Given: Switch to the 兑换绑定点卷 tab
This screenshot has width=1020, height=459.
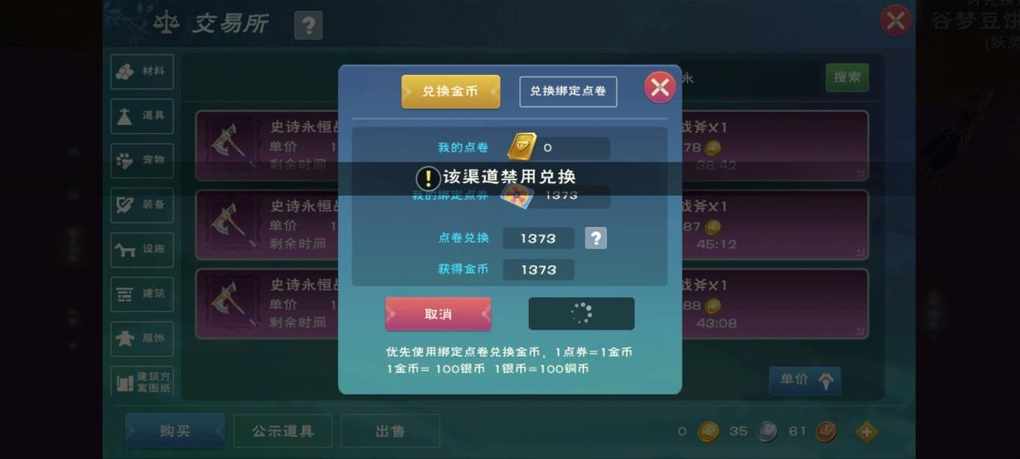Looking at the screenshot, I should (568, 92).
